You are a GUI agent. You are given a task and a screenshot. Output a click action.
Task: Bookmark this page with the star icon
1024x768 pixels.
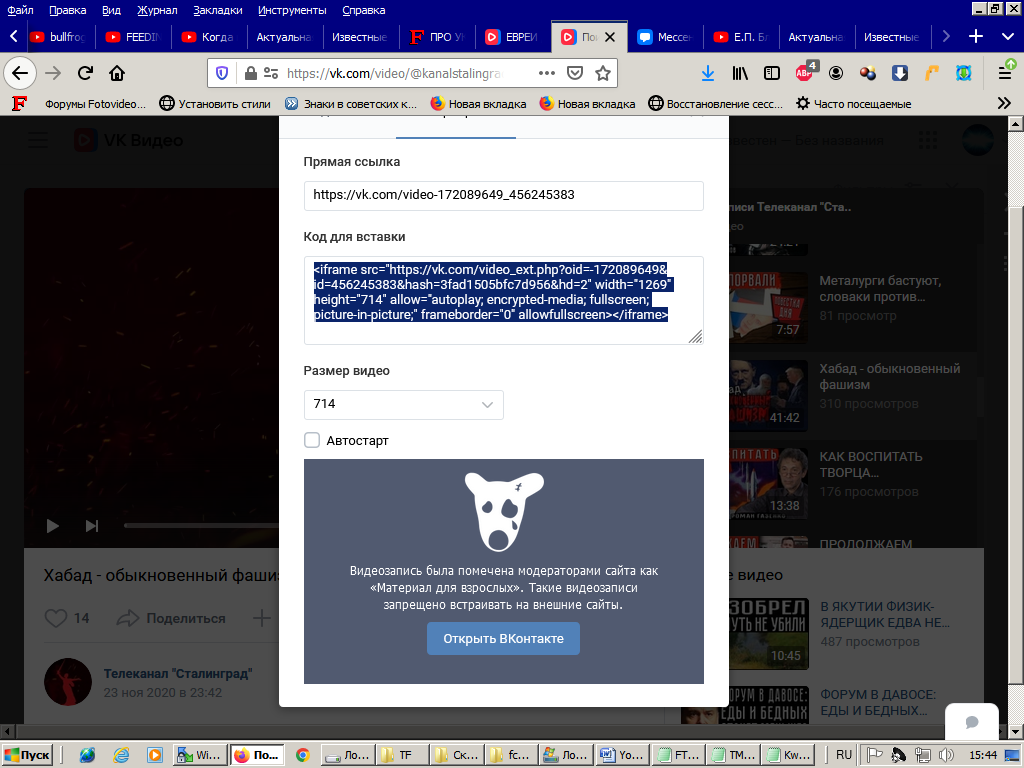[603, 73]
